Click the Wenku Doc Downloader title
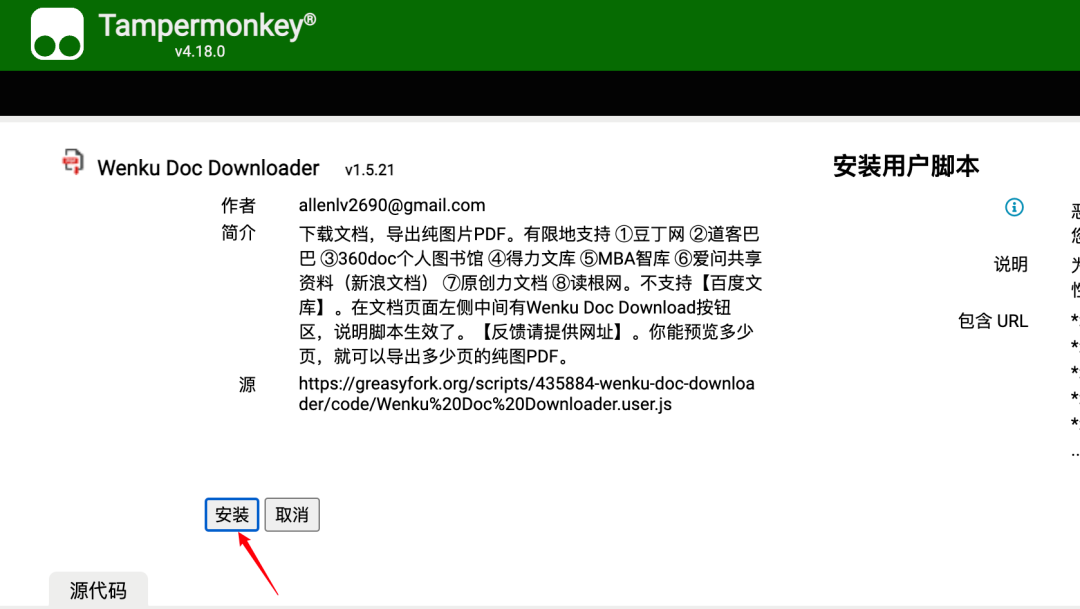This screenshot has width=1080, height=609. [208, 168]
